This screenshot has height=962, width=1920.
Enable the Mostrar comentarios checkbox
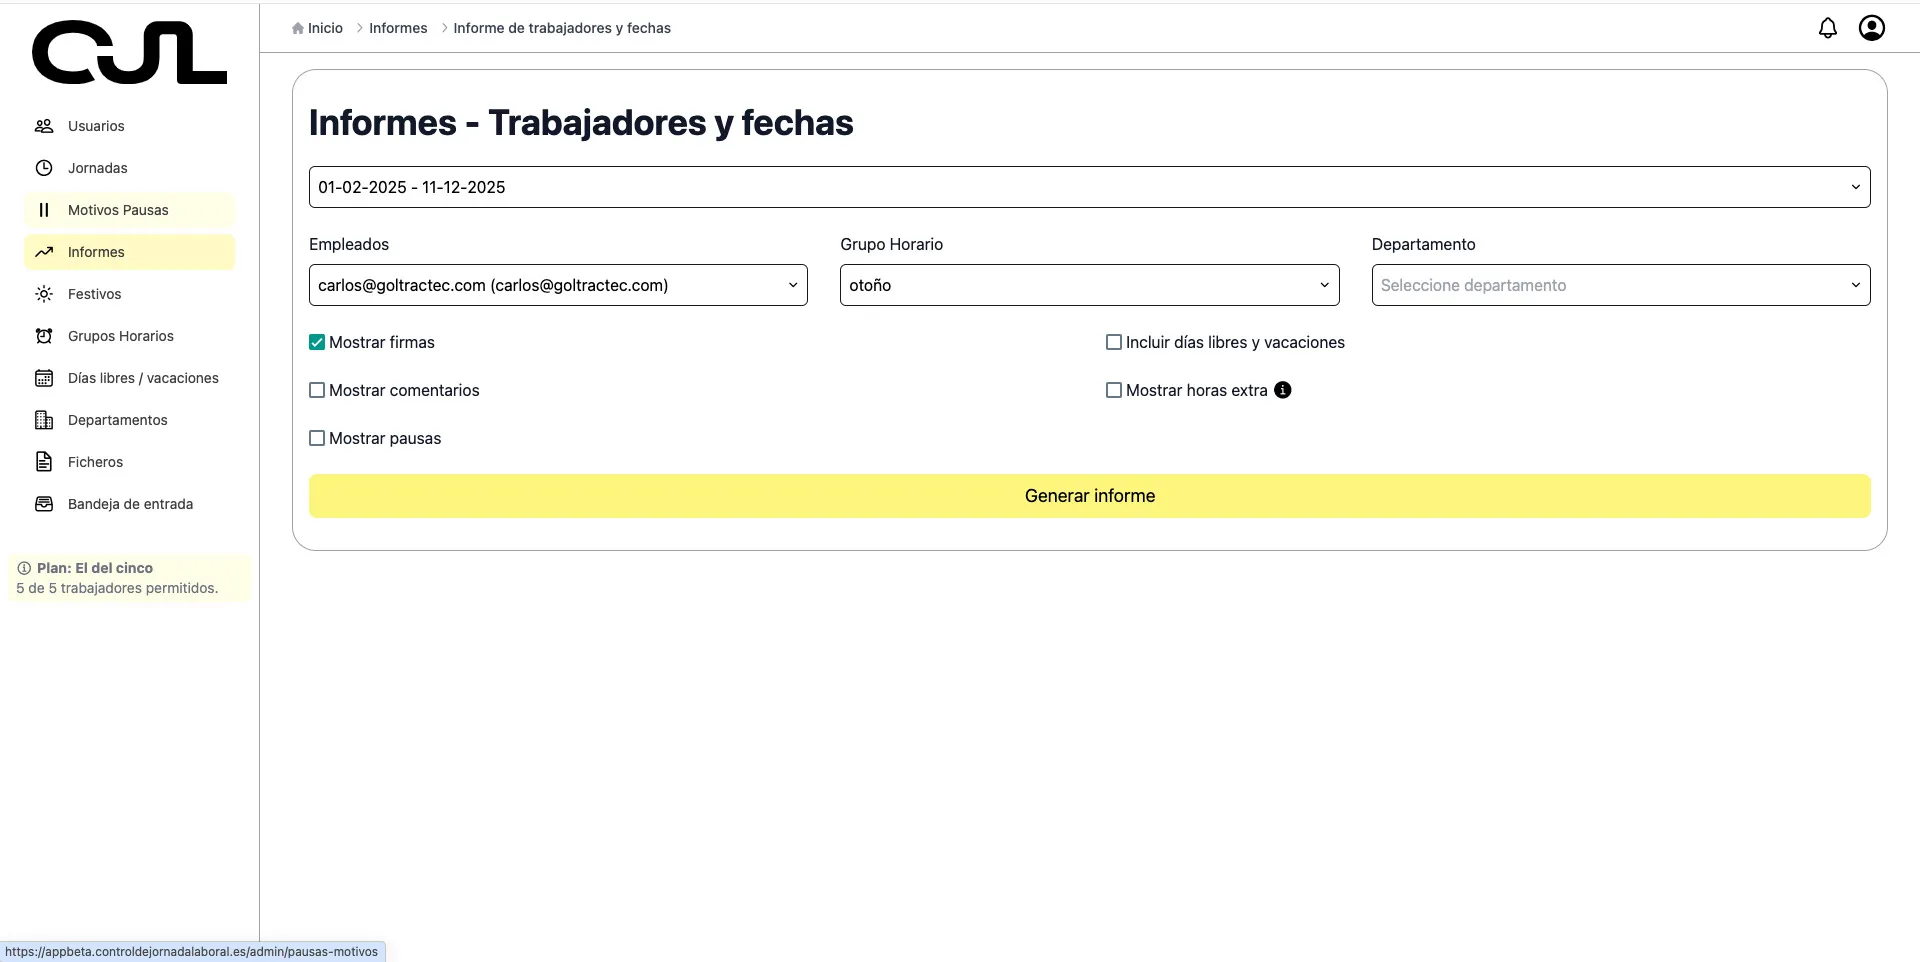[x=316, y=390]
